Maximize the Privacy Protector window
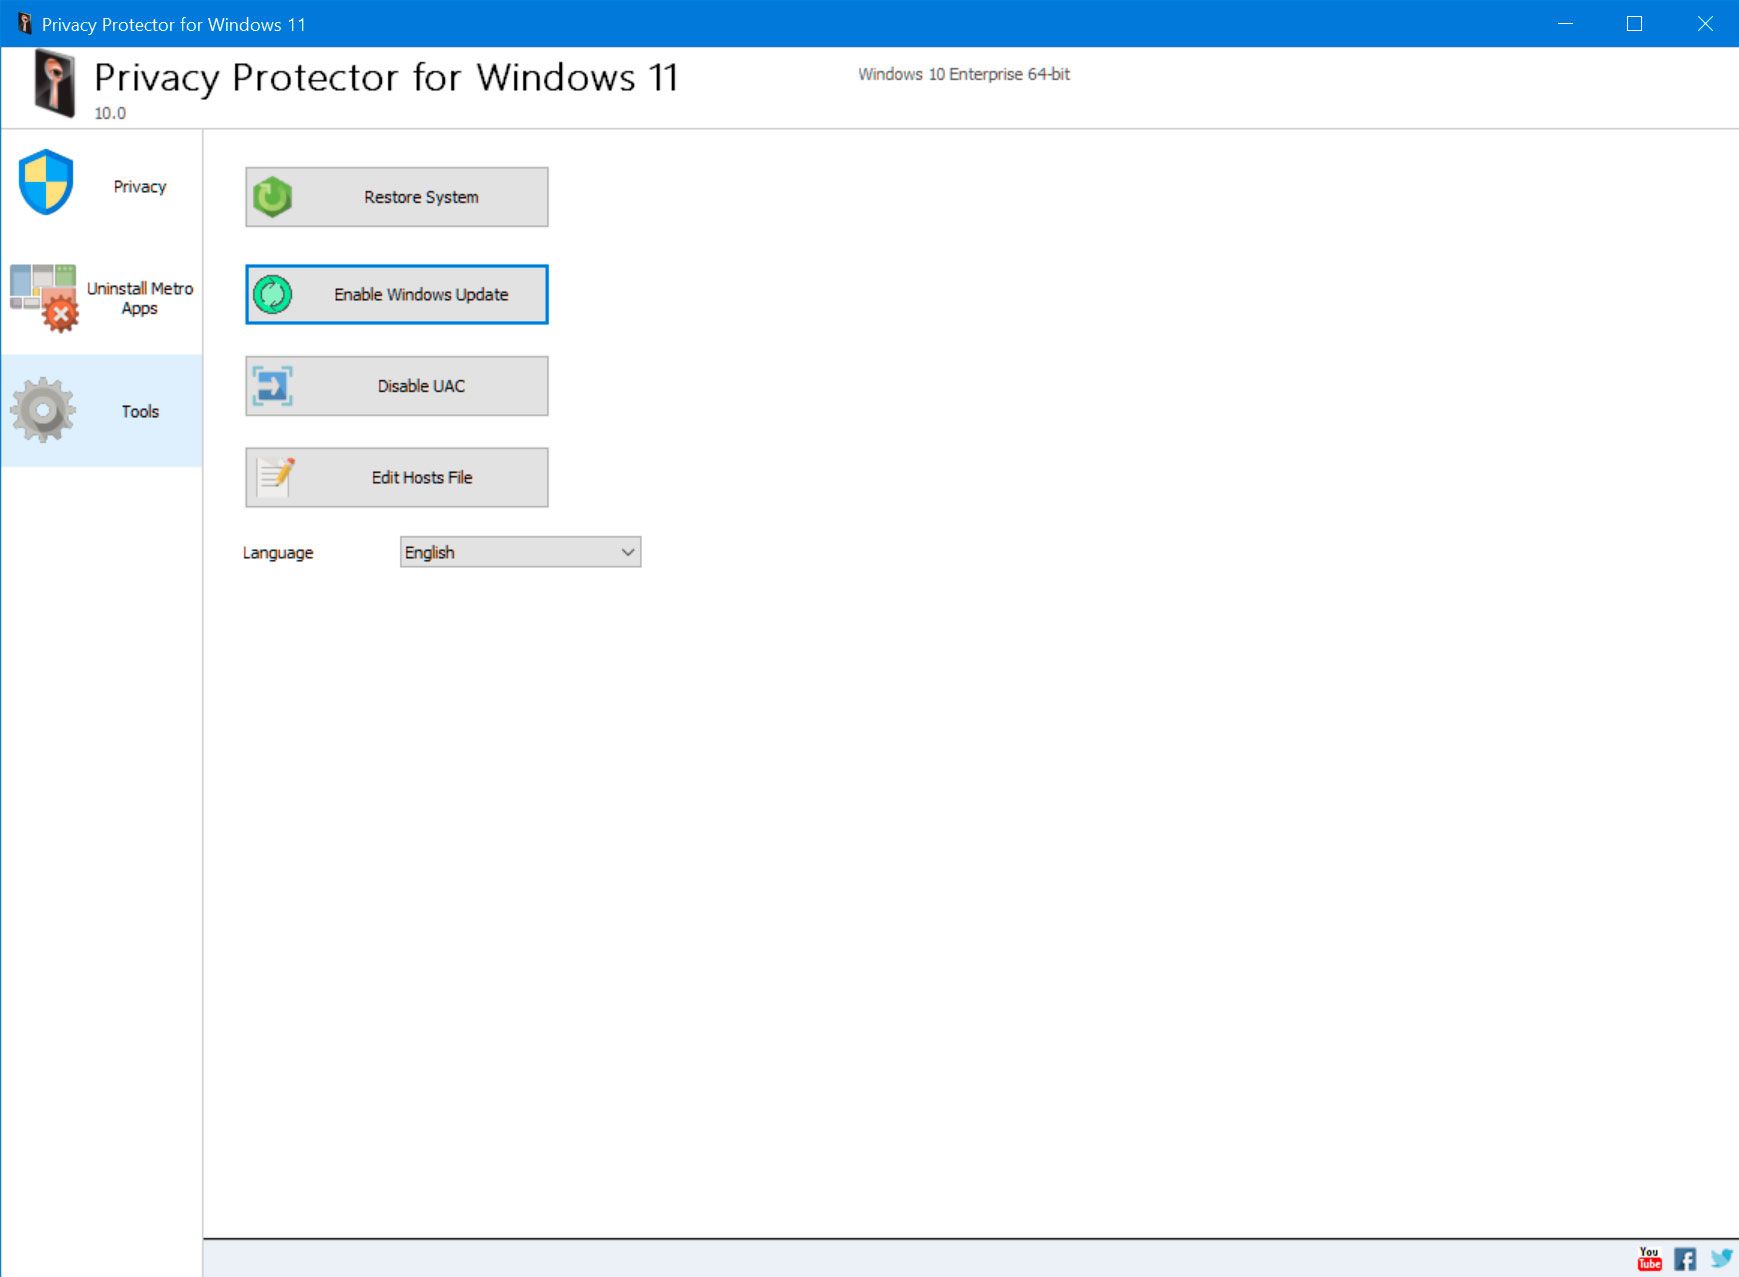 point(1635,23)
